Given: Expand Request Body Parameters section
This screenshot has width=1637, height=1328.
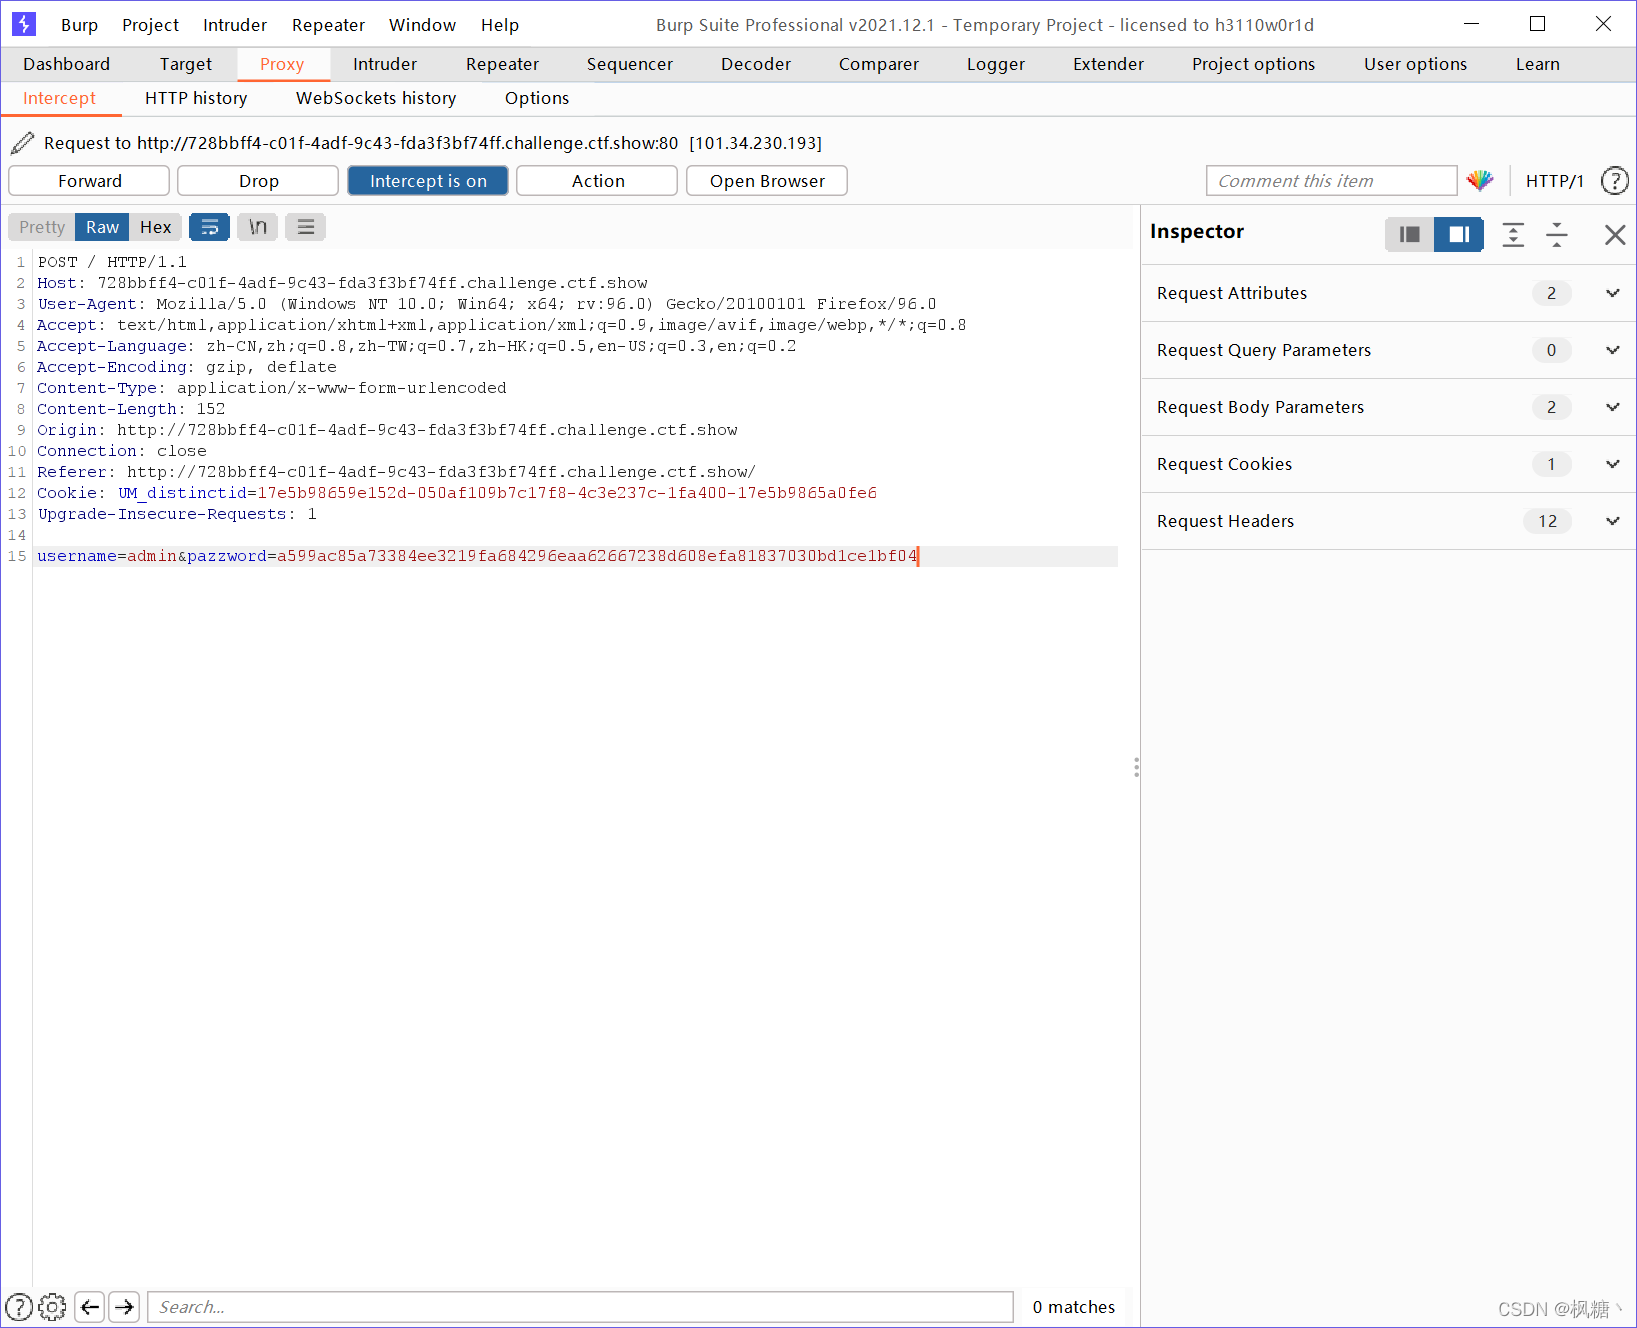Looking at the screenshot, I should click(x=1388, y=407).
